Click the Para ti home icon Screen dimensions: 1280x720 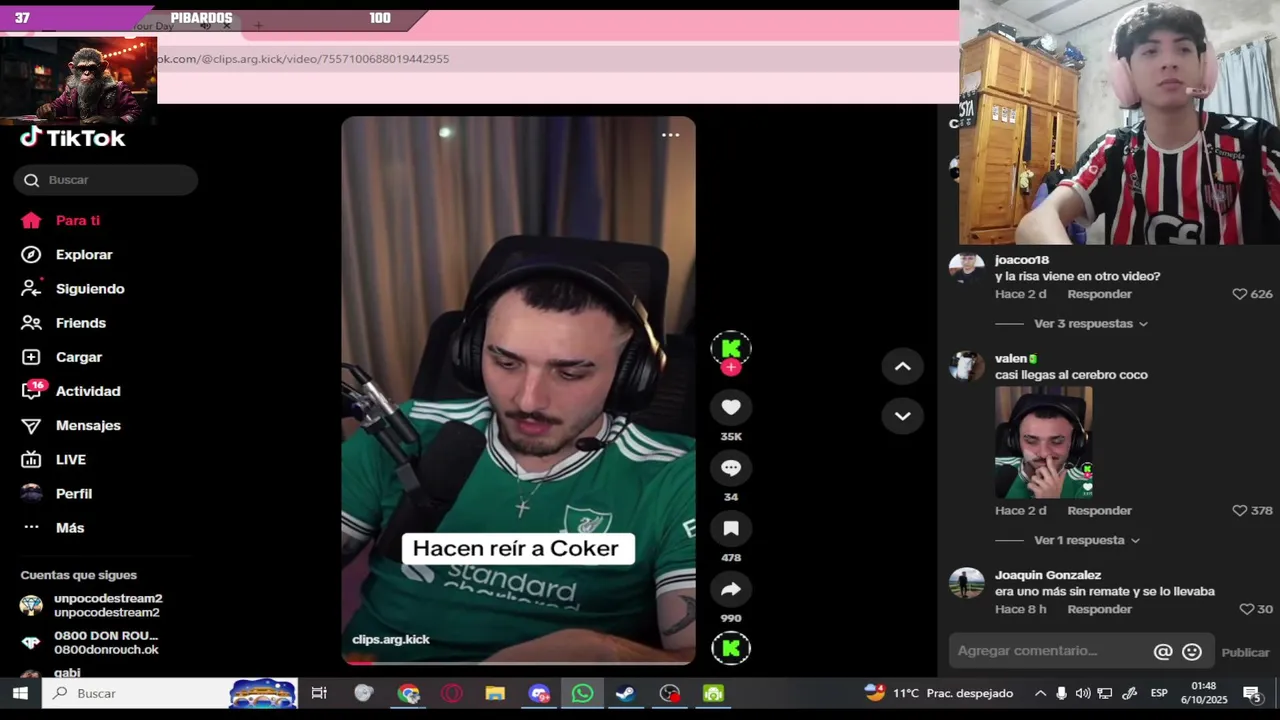31,221
